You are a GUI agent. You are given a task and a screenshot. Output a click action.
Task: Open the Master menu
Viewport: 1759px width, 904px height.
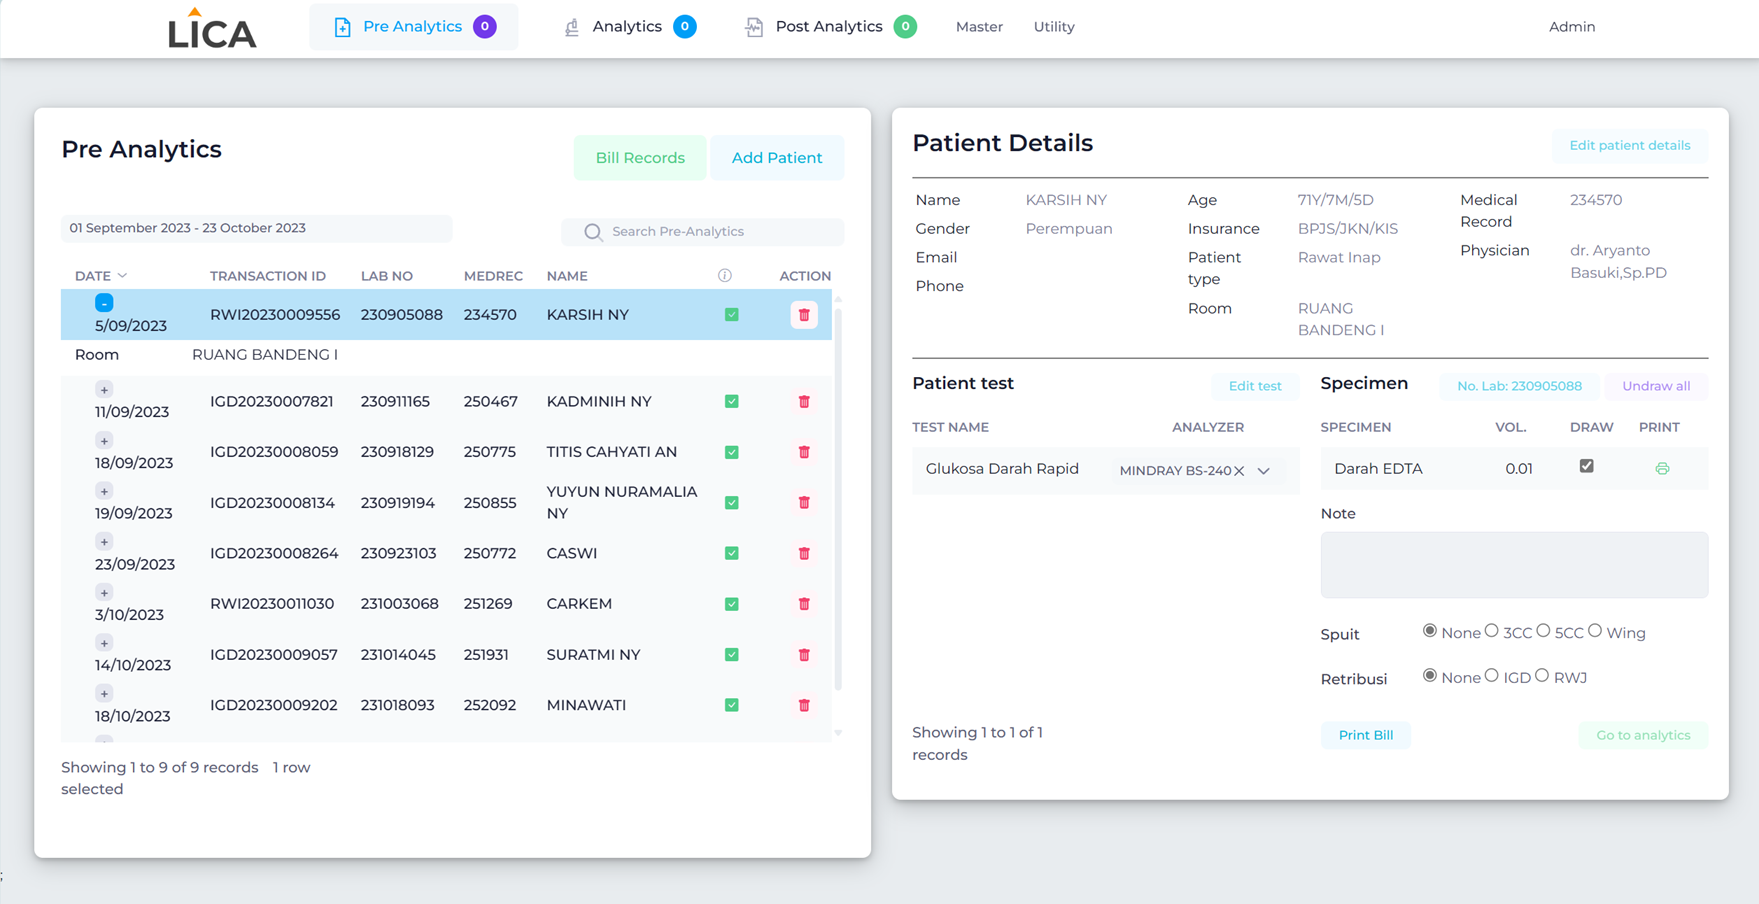(x=979, y=27)
